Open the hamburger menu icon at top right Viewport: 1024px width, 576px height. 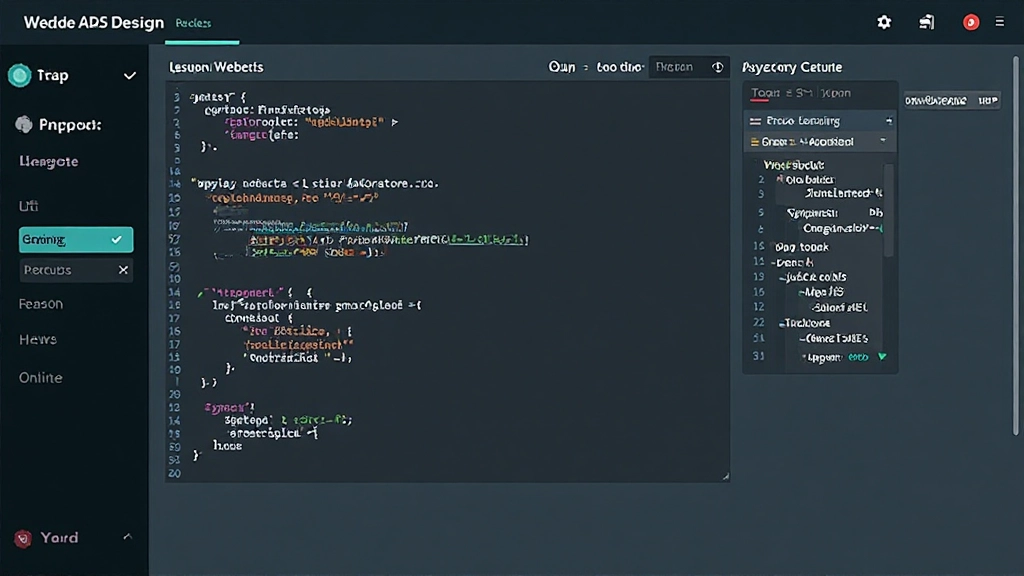(x=999, y=21)
